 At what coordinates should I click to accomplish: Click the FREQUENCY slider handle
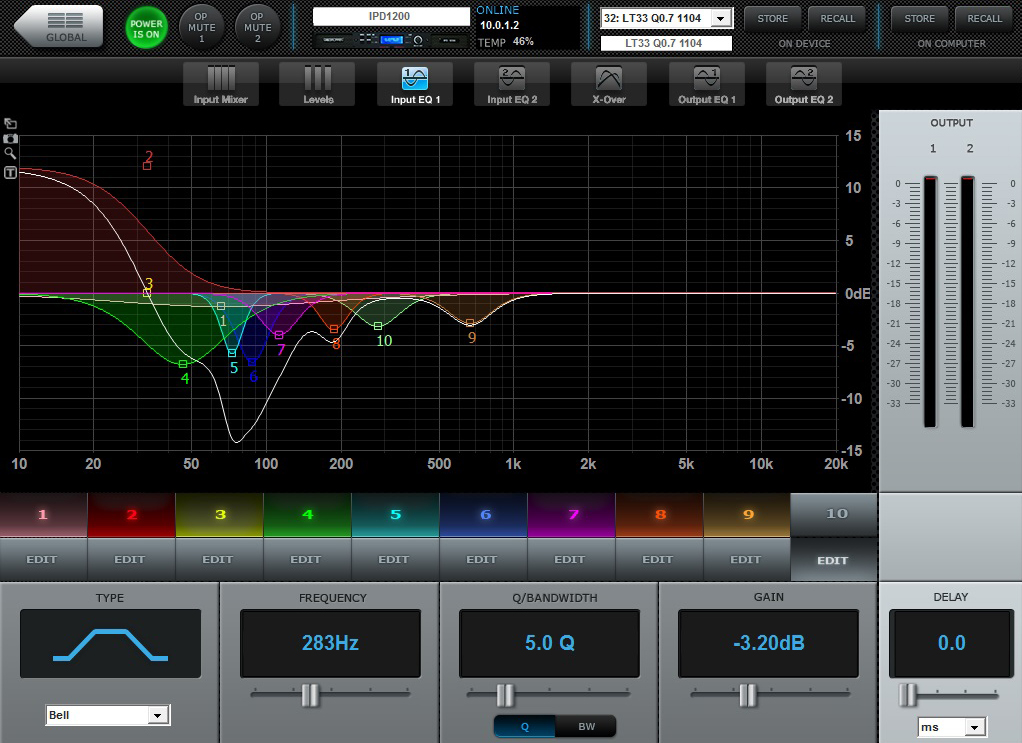tap(310, 695)
